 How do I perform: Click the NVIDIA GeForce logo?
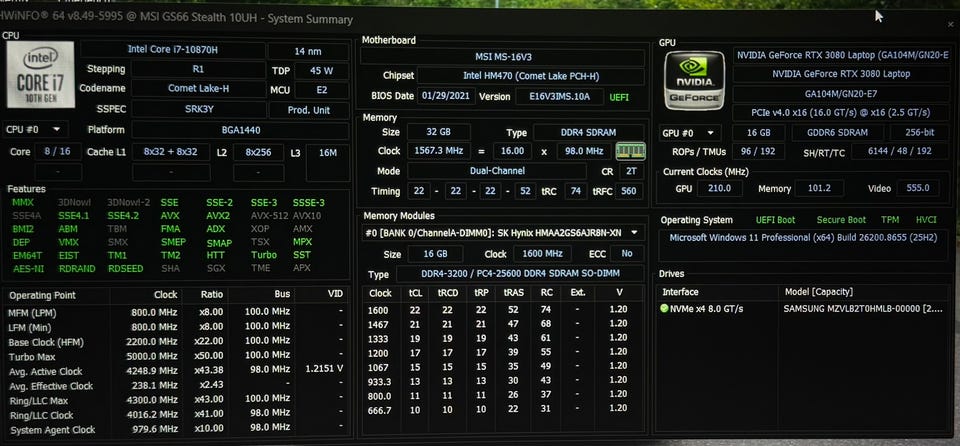coord(694,80)
